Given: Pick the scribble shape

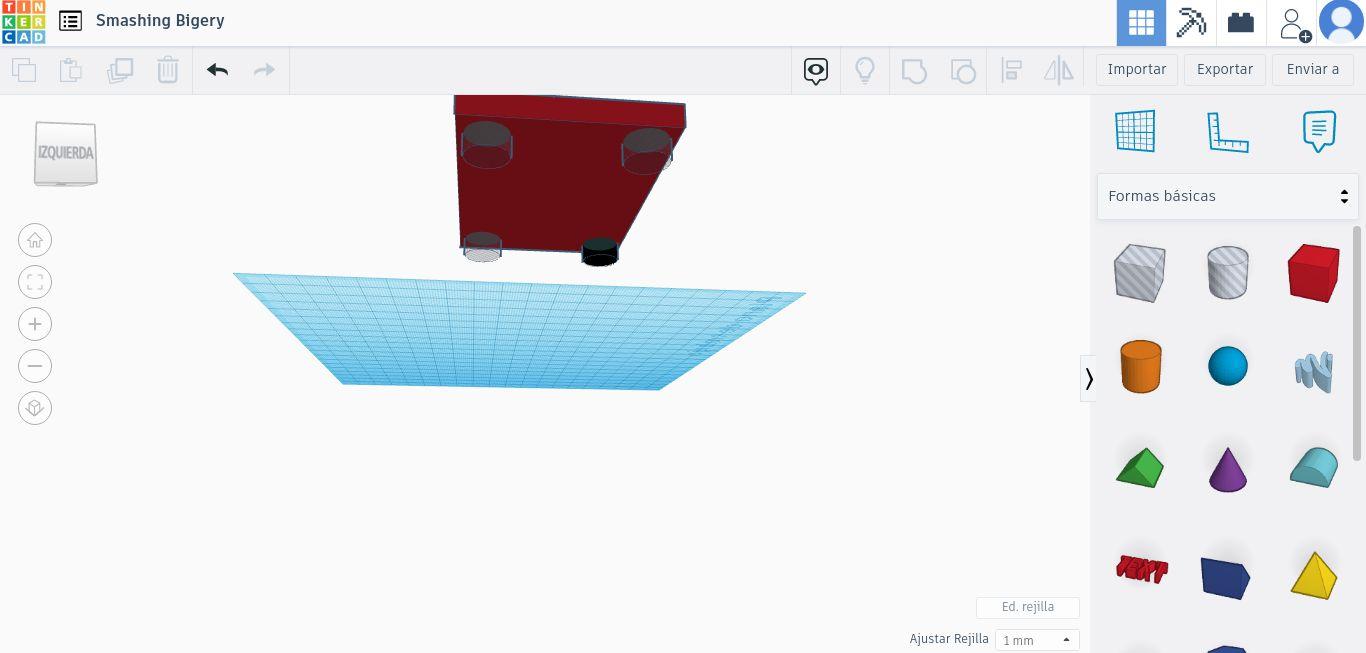Looking at the screenshot, I should [x=1314, y=370].
